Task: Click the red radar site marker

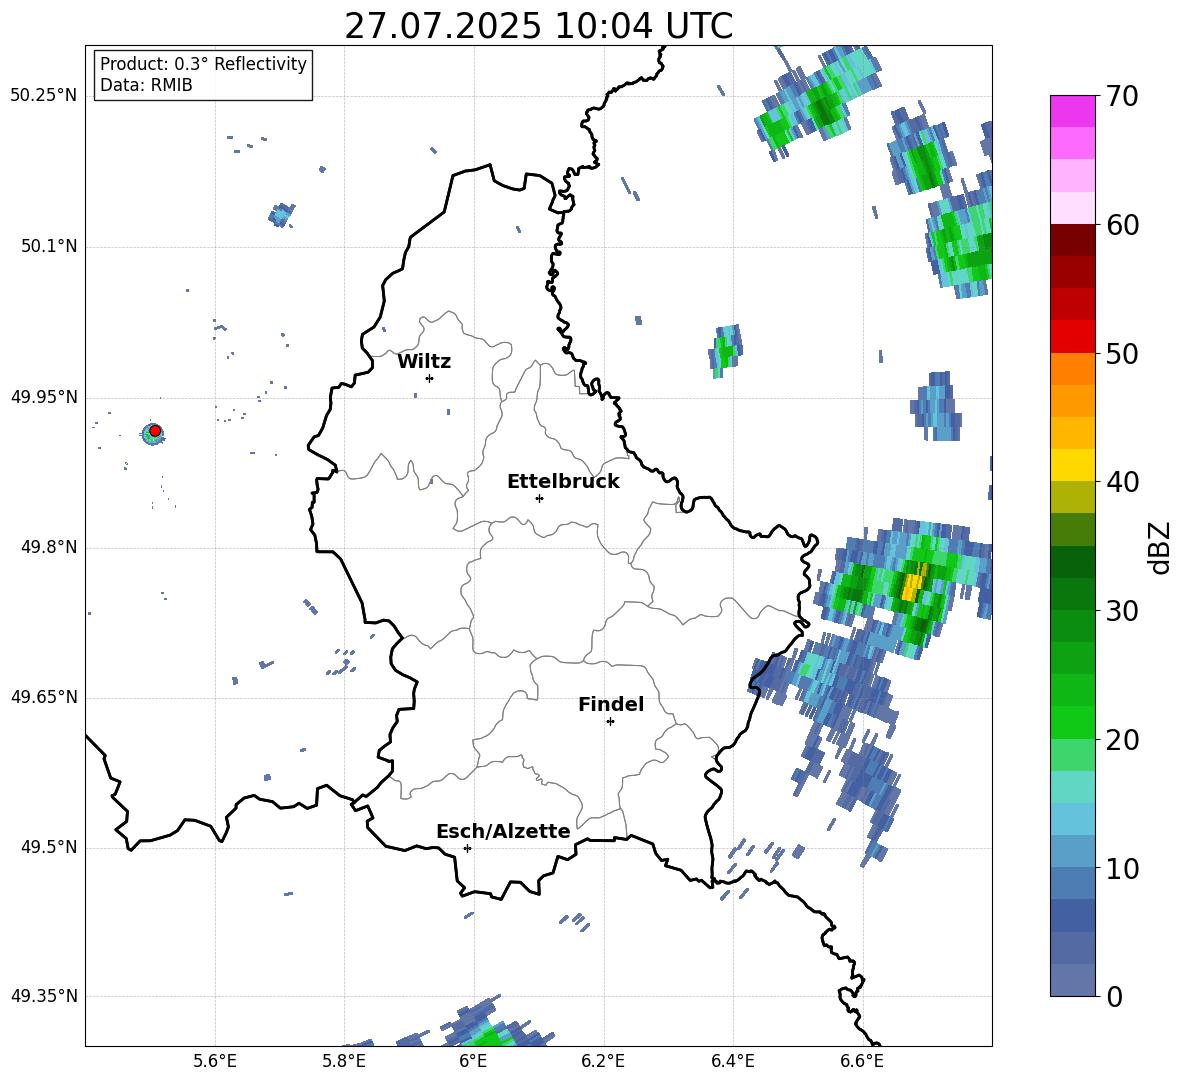Action: pyautogui.click(x=155, y=431)
